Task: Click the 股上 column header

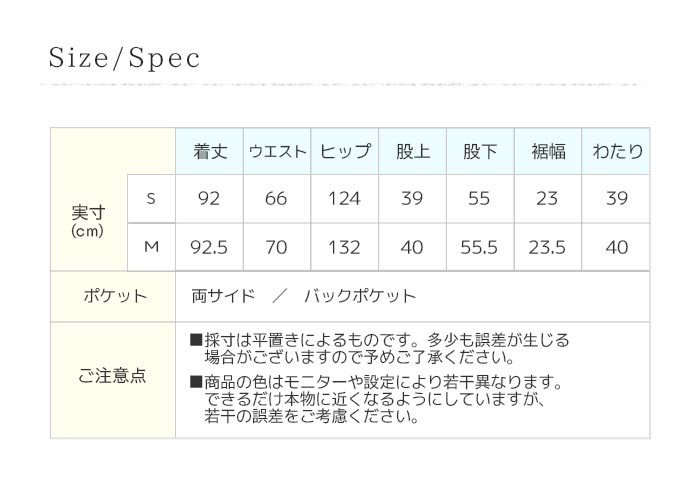Action: 412,151
